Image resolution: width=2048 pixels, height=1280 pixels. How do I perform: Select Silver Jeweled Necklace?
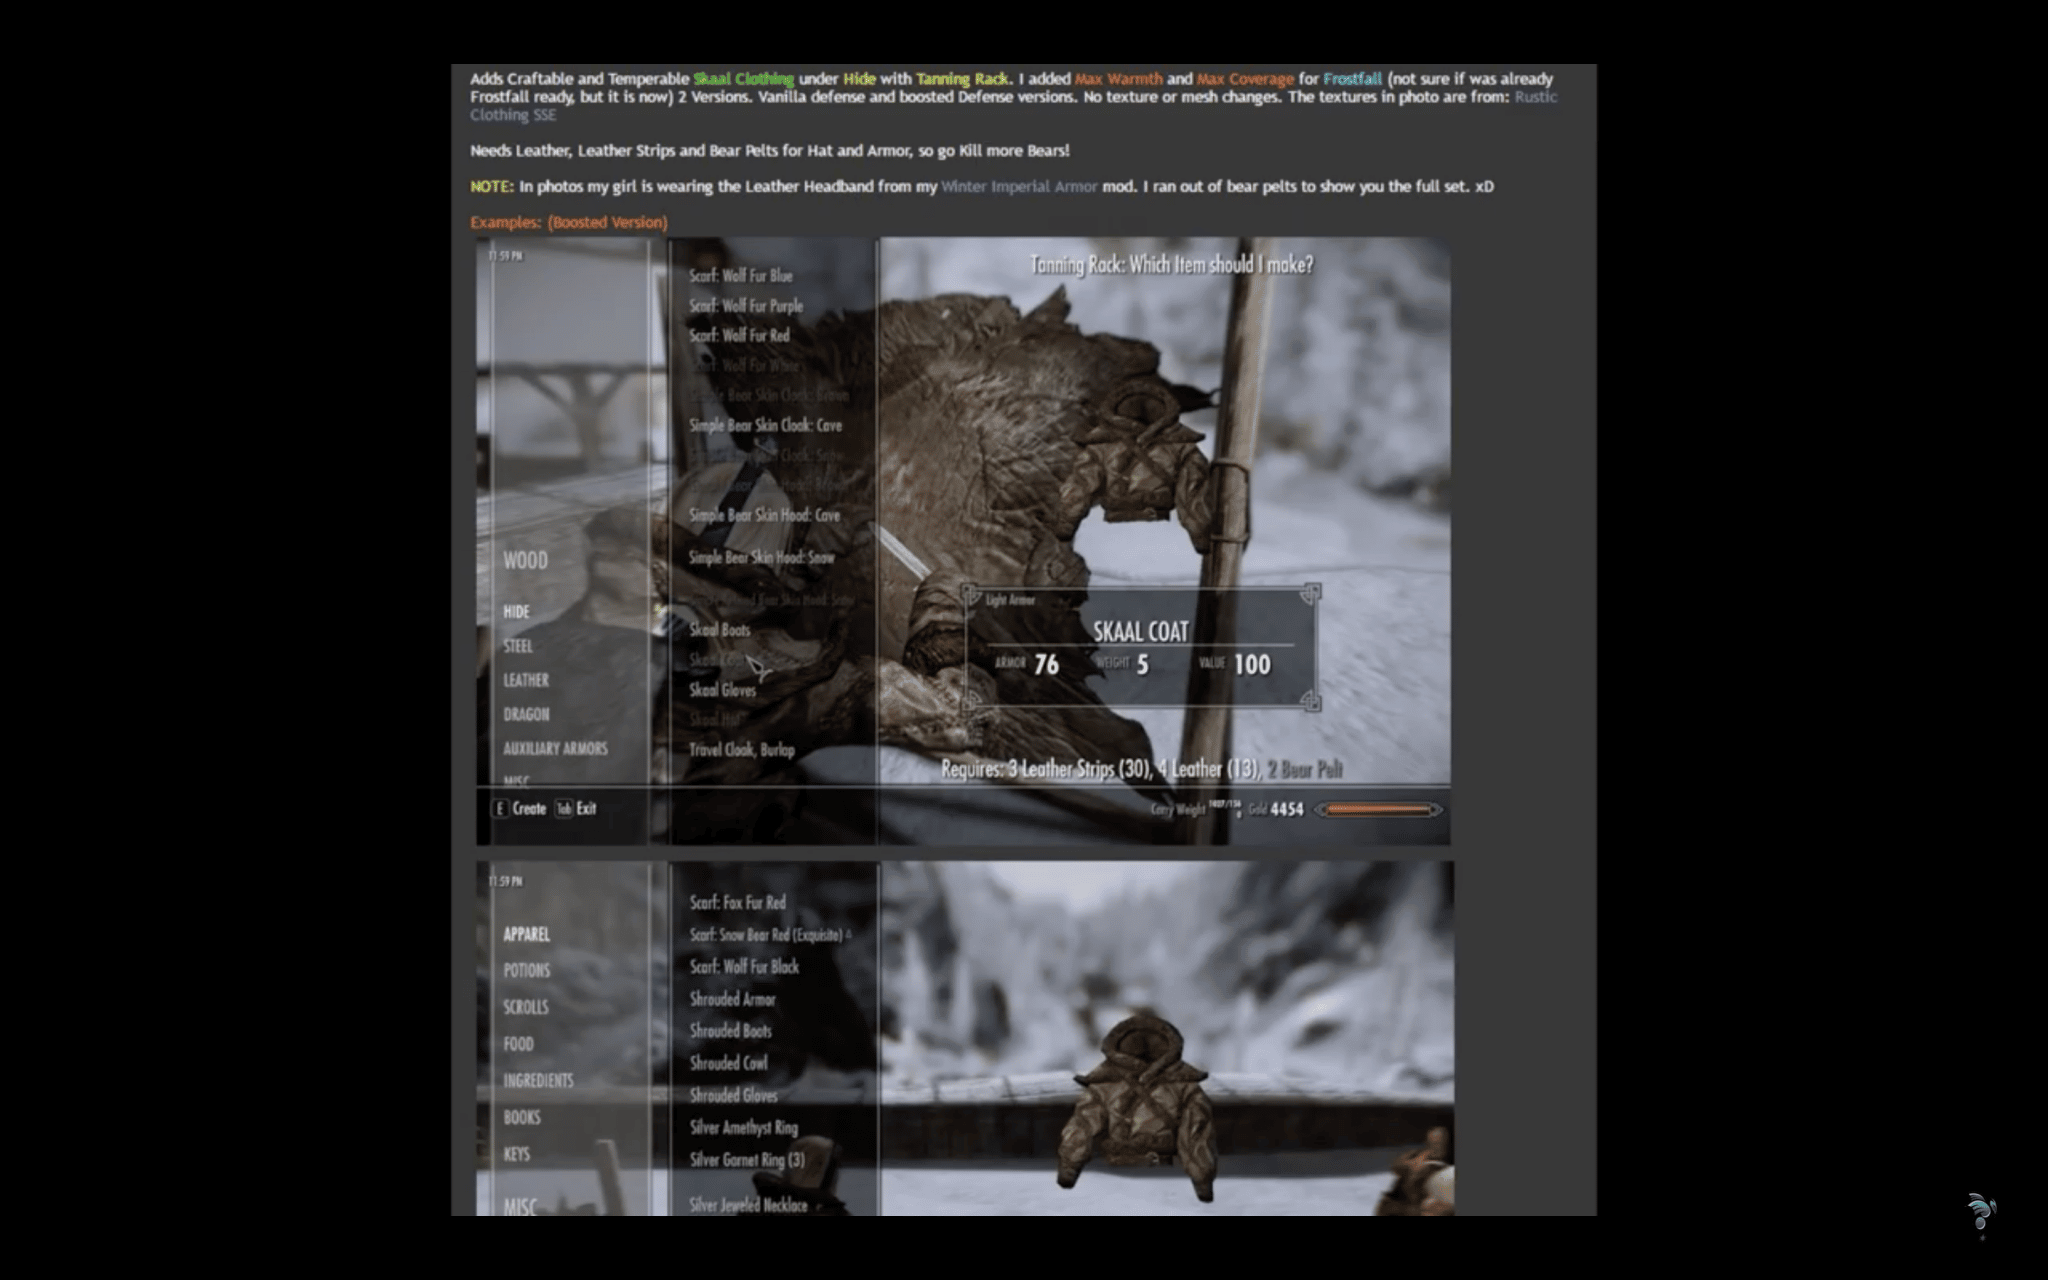(748, 1205)
